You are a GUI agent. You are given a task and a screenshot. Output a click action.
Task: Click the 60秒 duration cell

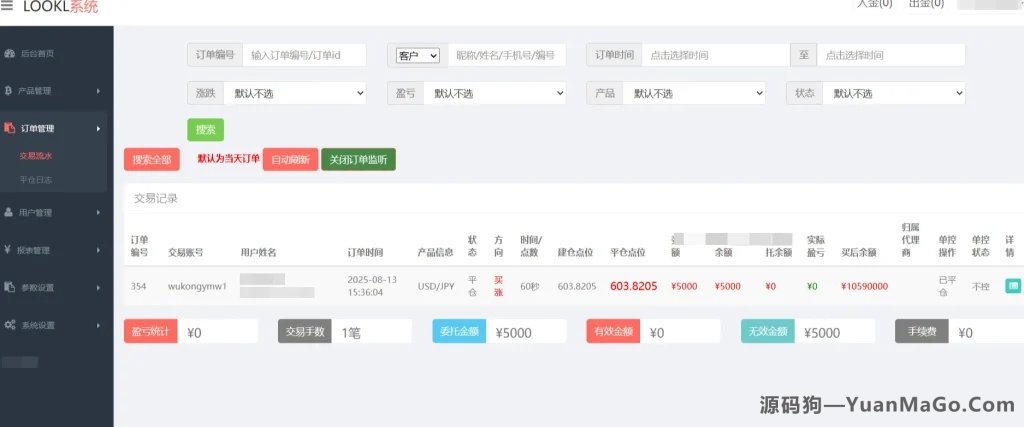pyautogui.click(x=530, y=286)
